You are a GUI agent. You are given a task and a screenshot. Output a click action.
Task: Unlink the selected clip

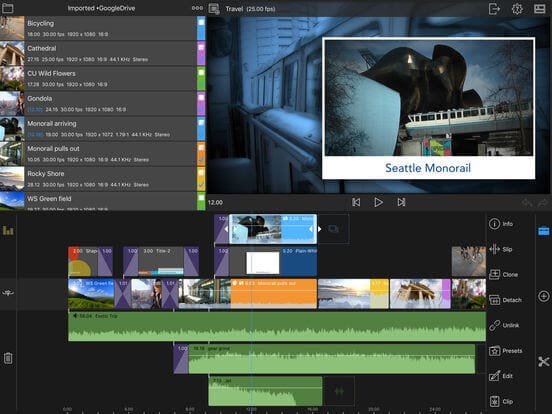click(504, 325)
